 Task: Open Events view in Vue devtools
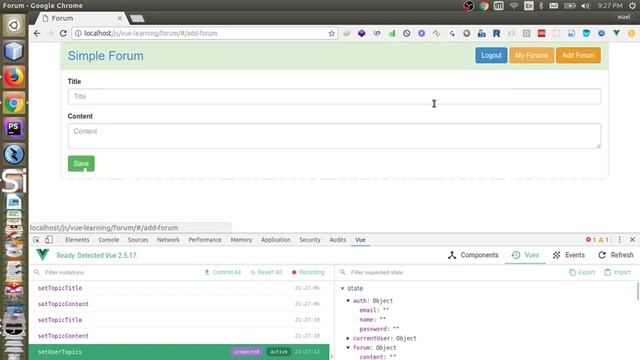click(569, 255)
